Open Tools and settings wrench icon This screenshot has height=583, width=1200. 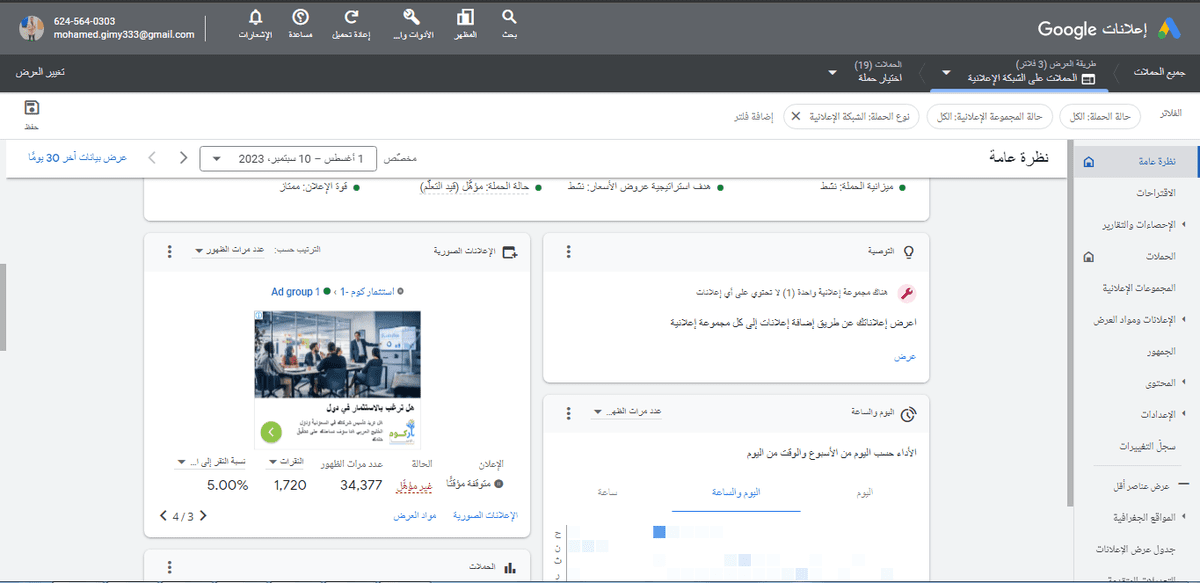[x=410, y=18]
